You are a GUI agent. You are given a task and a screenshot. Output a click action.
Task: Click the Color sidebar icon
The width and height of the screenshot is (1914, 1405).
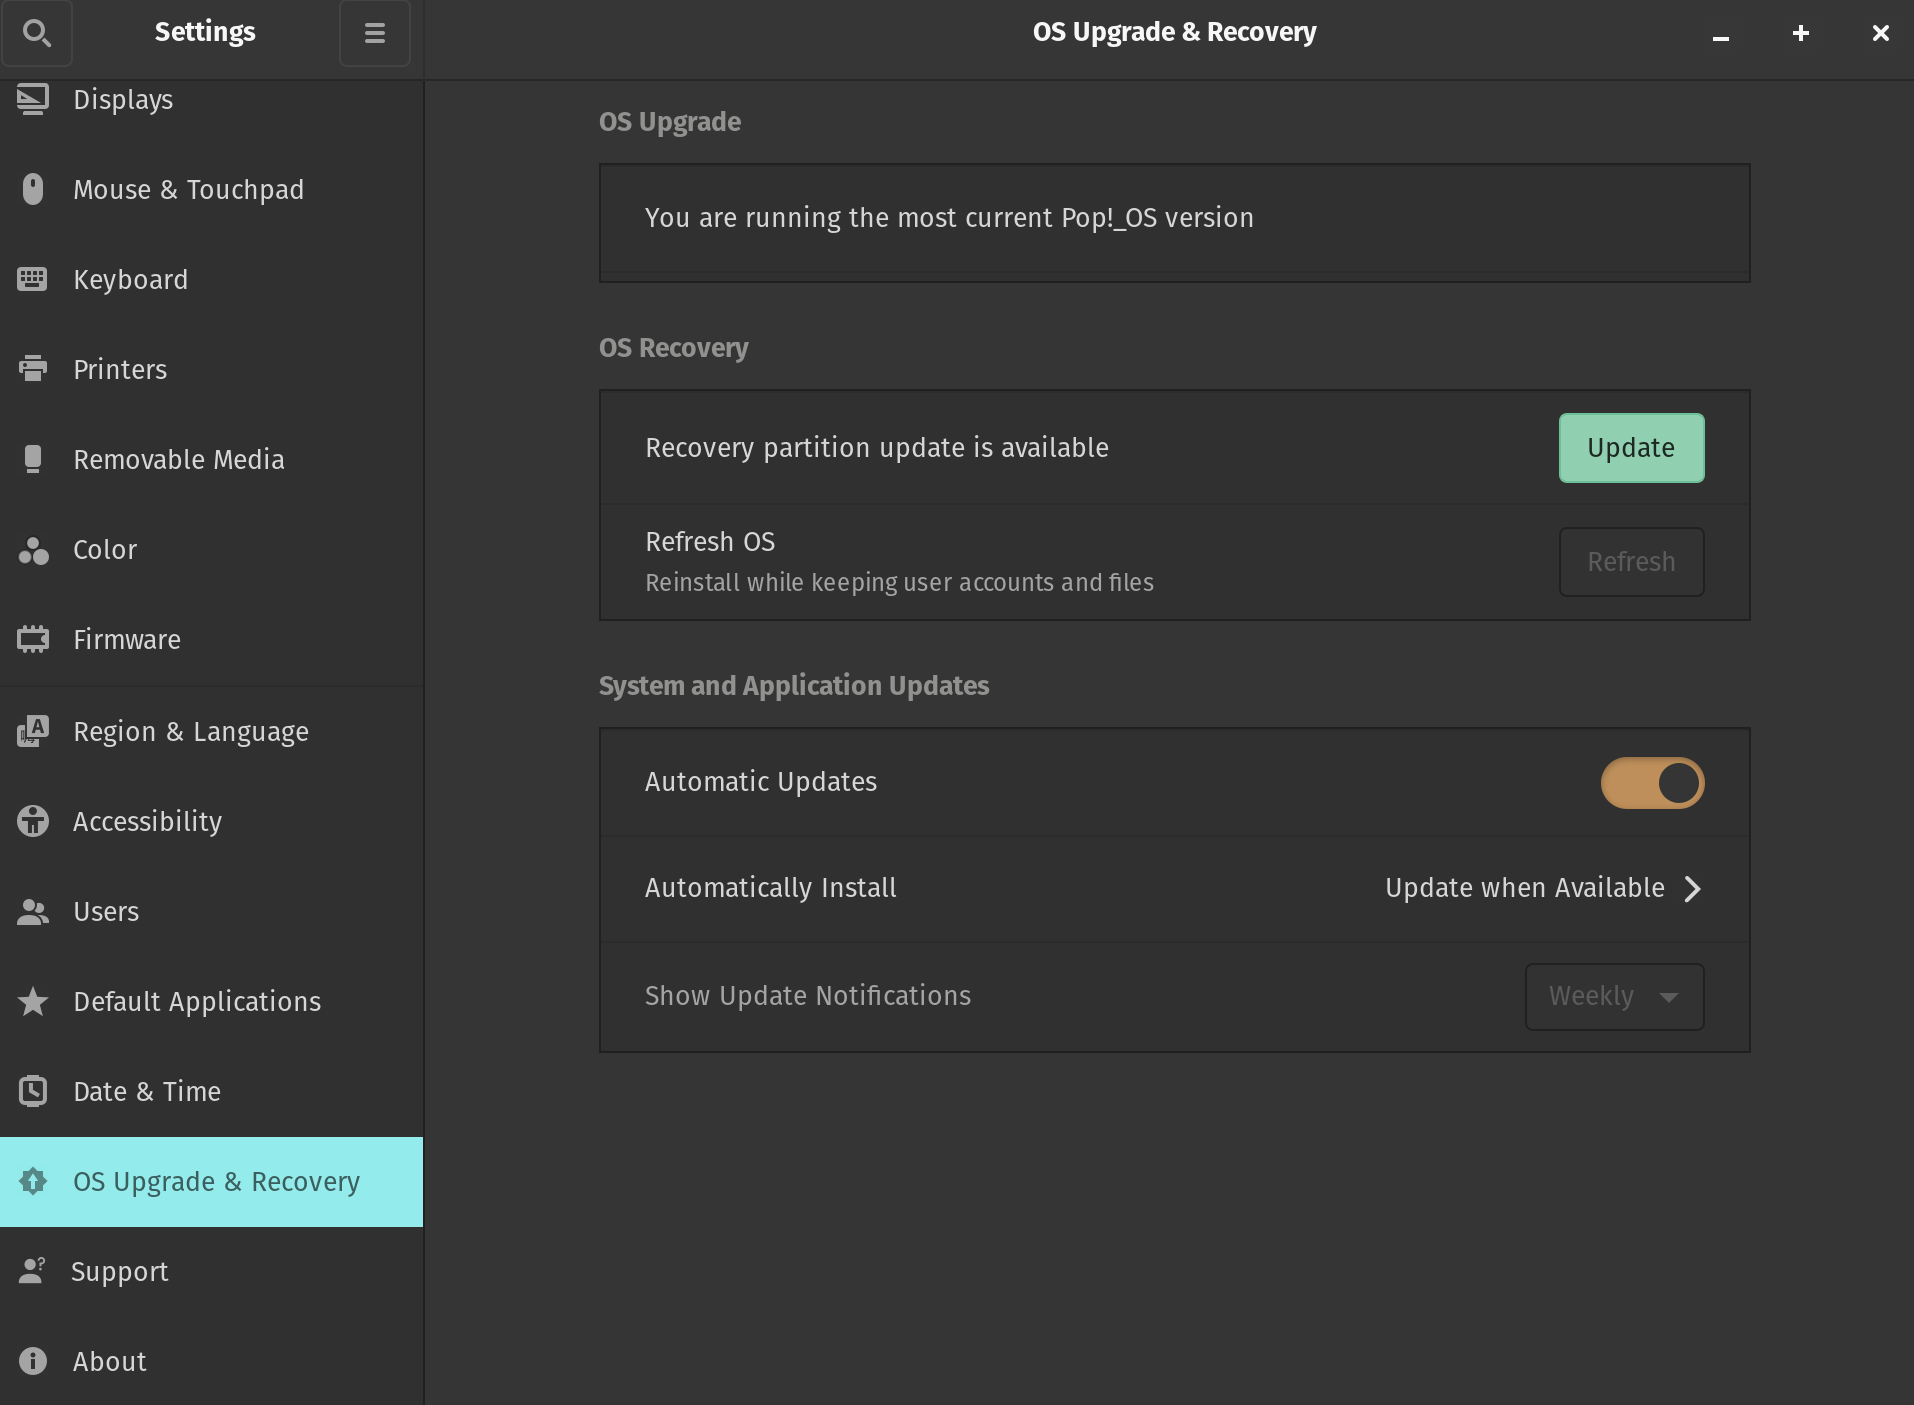33,550
